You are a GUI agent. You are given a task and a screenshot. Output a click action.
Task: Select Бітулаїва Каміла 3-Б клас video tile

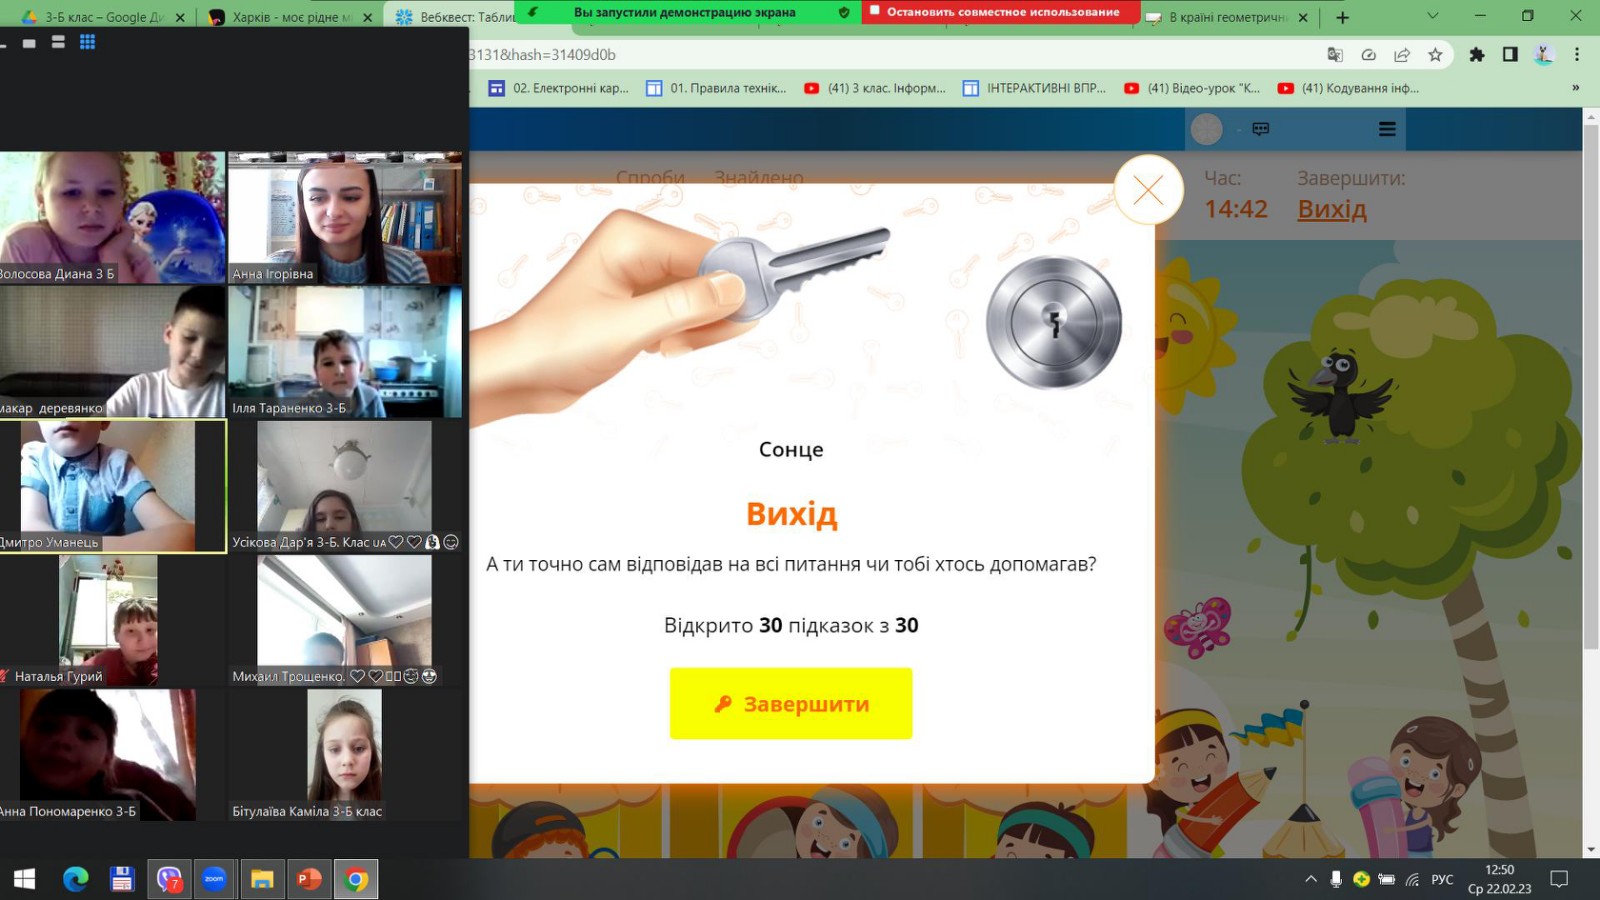click(x=345, y=755)
